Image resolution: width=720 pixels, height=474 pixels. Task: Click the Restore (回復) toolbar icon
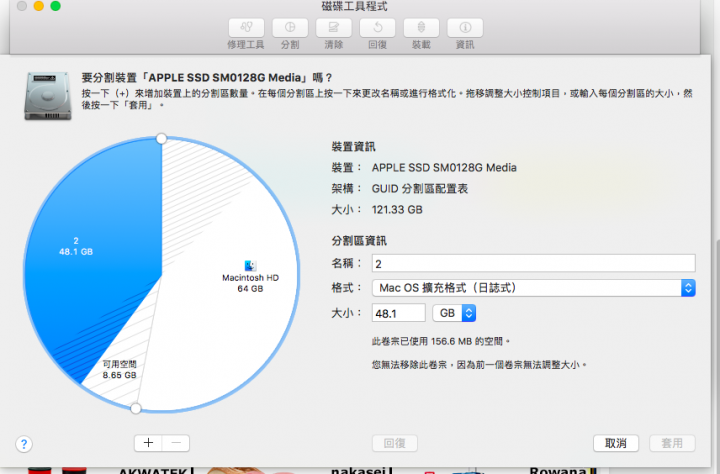click(377, 28)
